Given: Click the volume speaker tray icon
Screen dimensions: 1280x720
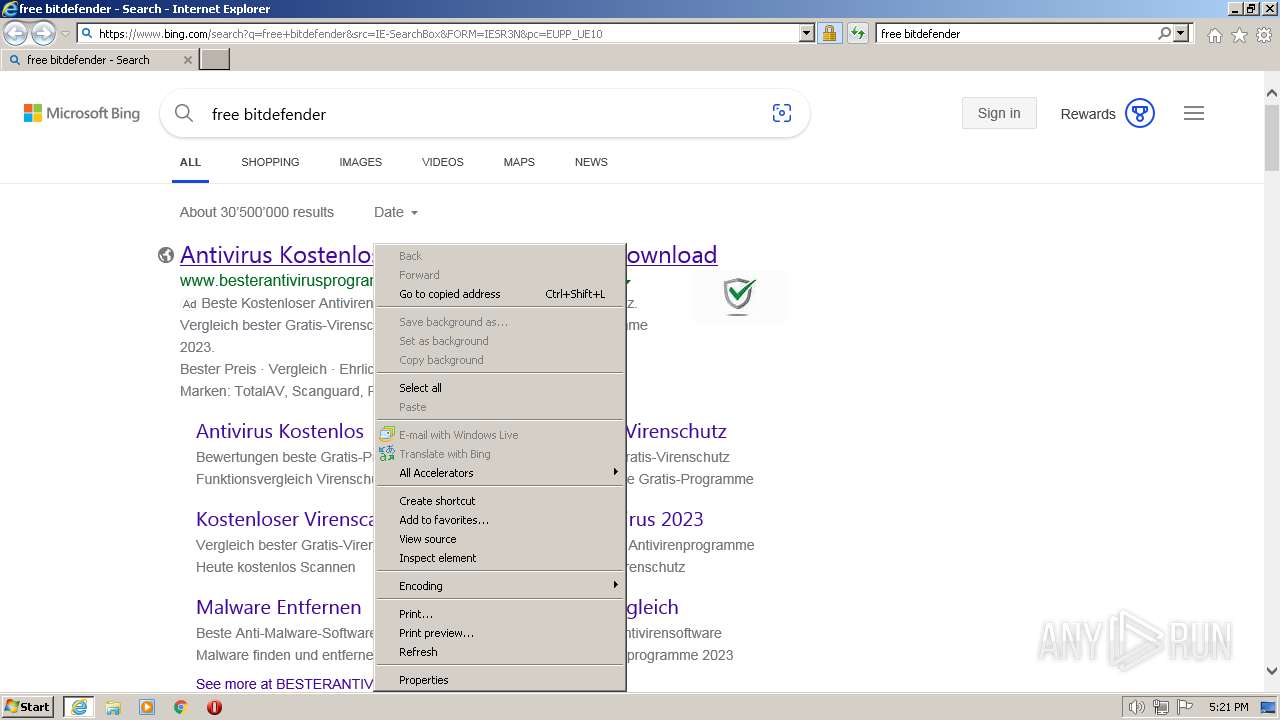Looking at the screenshot, I should pos(1137,707).
